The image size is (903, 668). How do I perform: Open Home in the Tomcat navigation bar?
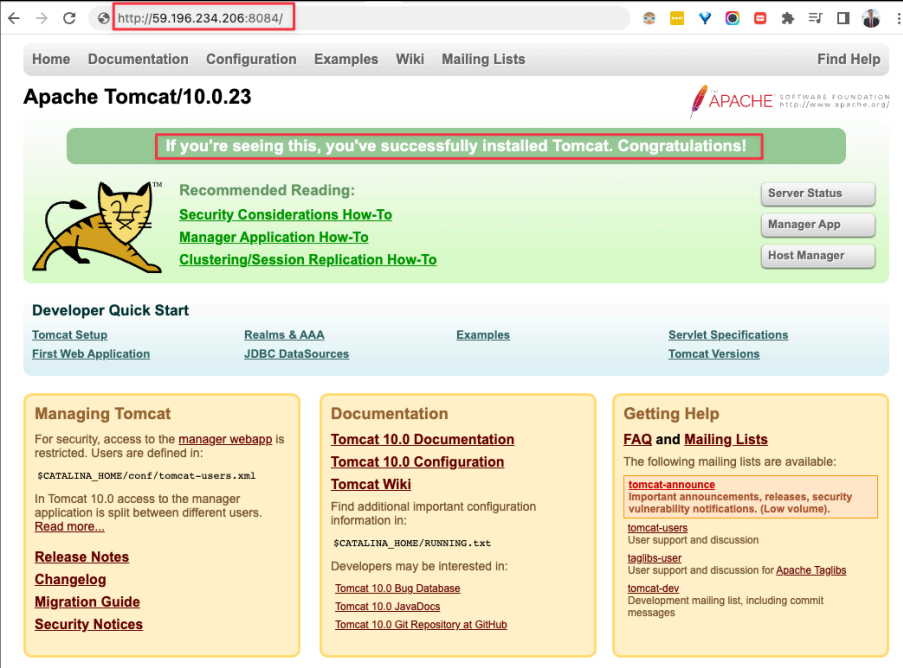click(51, 59)
